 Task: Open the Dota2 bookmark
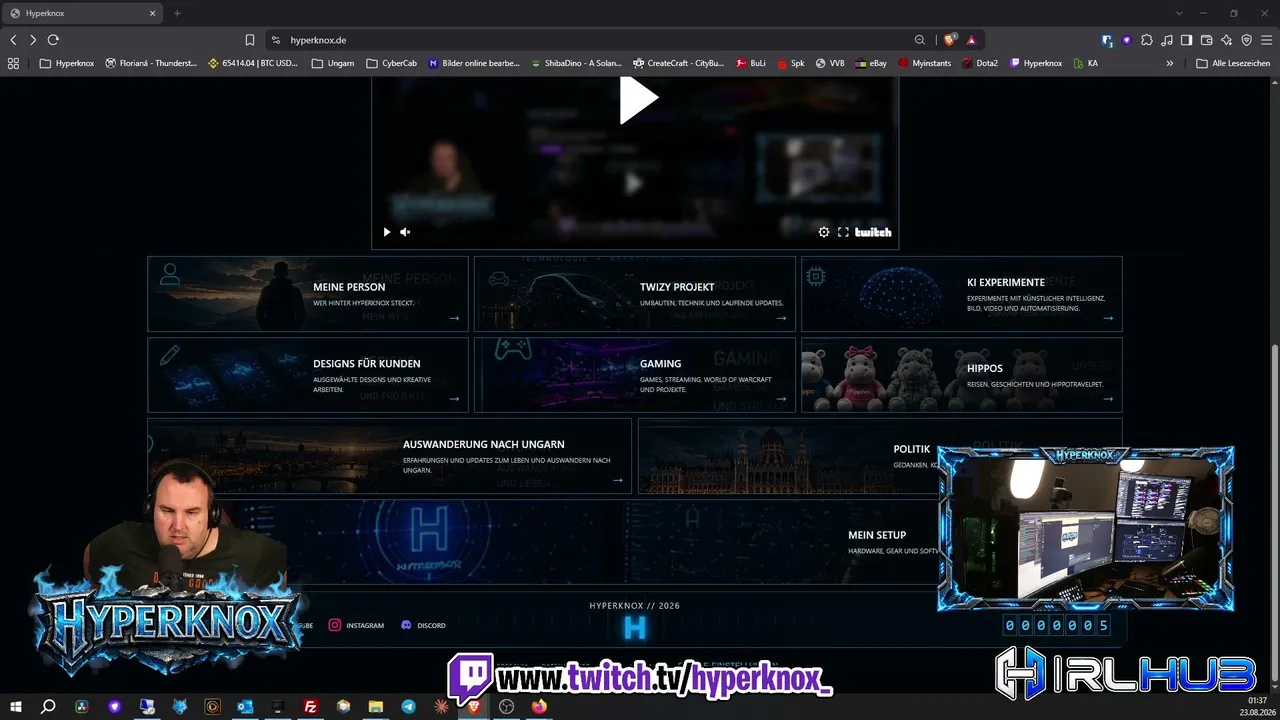pos(980,63)
